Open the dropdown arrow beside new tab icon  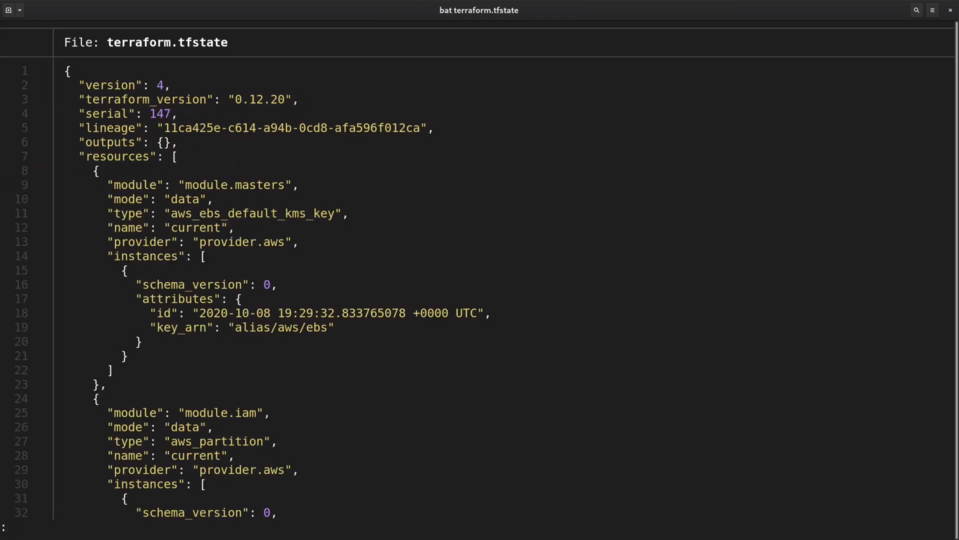click(20, 10)
